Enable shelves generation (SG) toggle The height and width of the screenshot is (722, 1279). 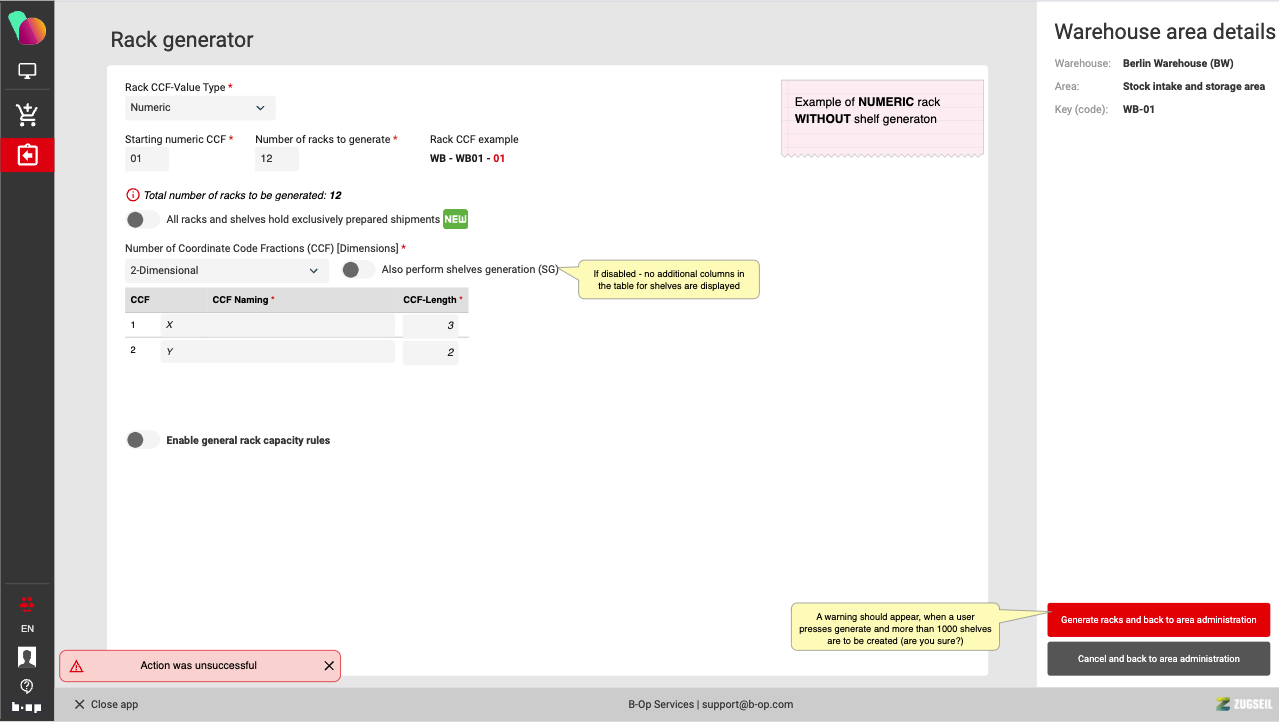click(x=357, y=270)
